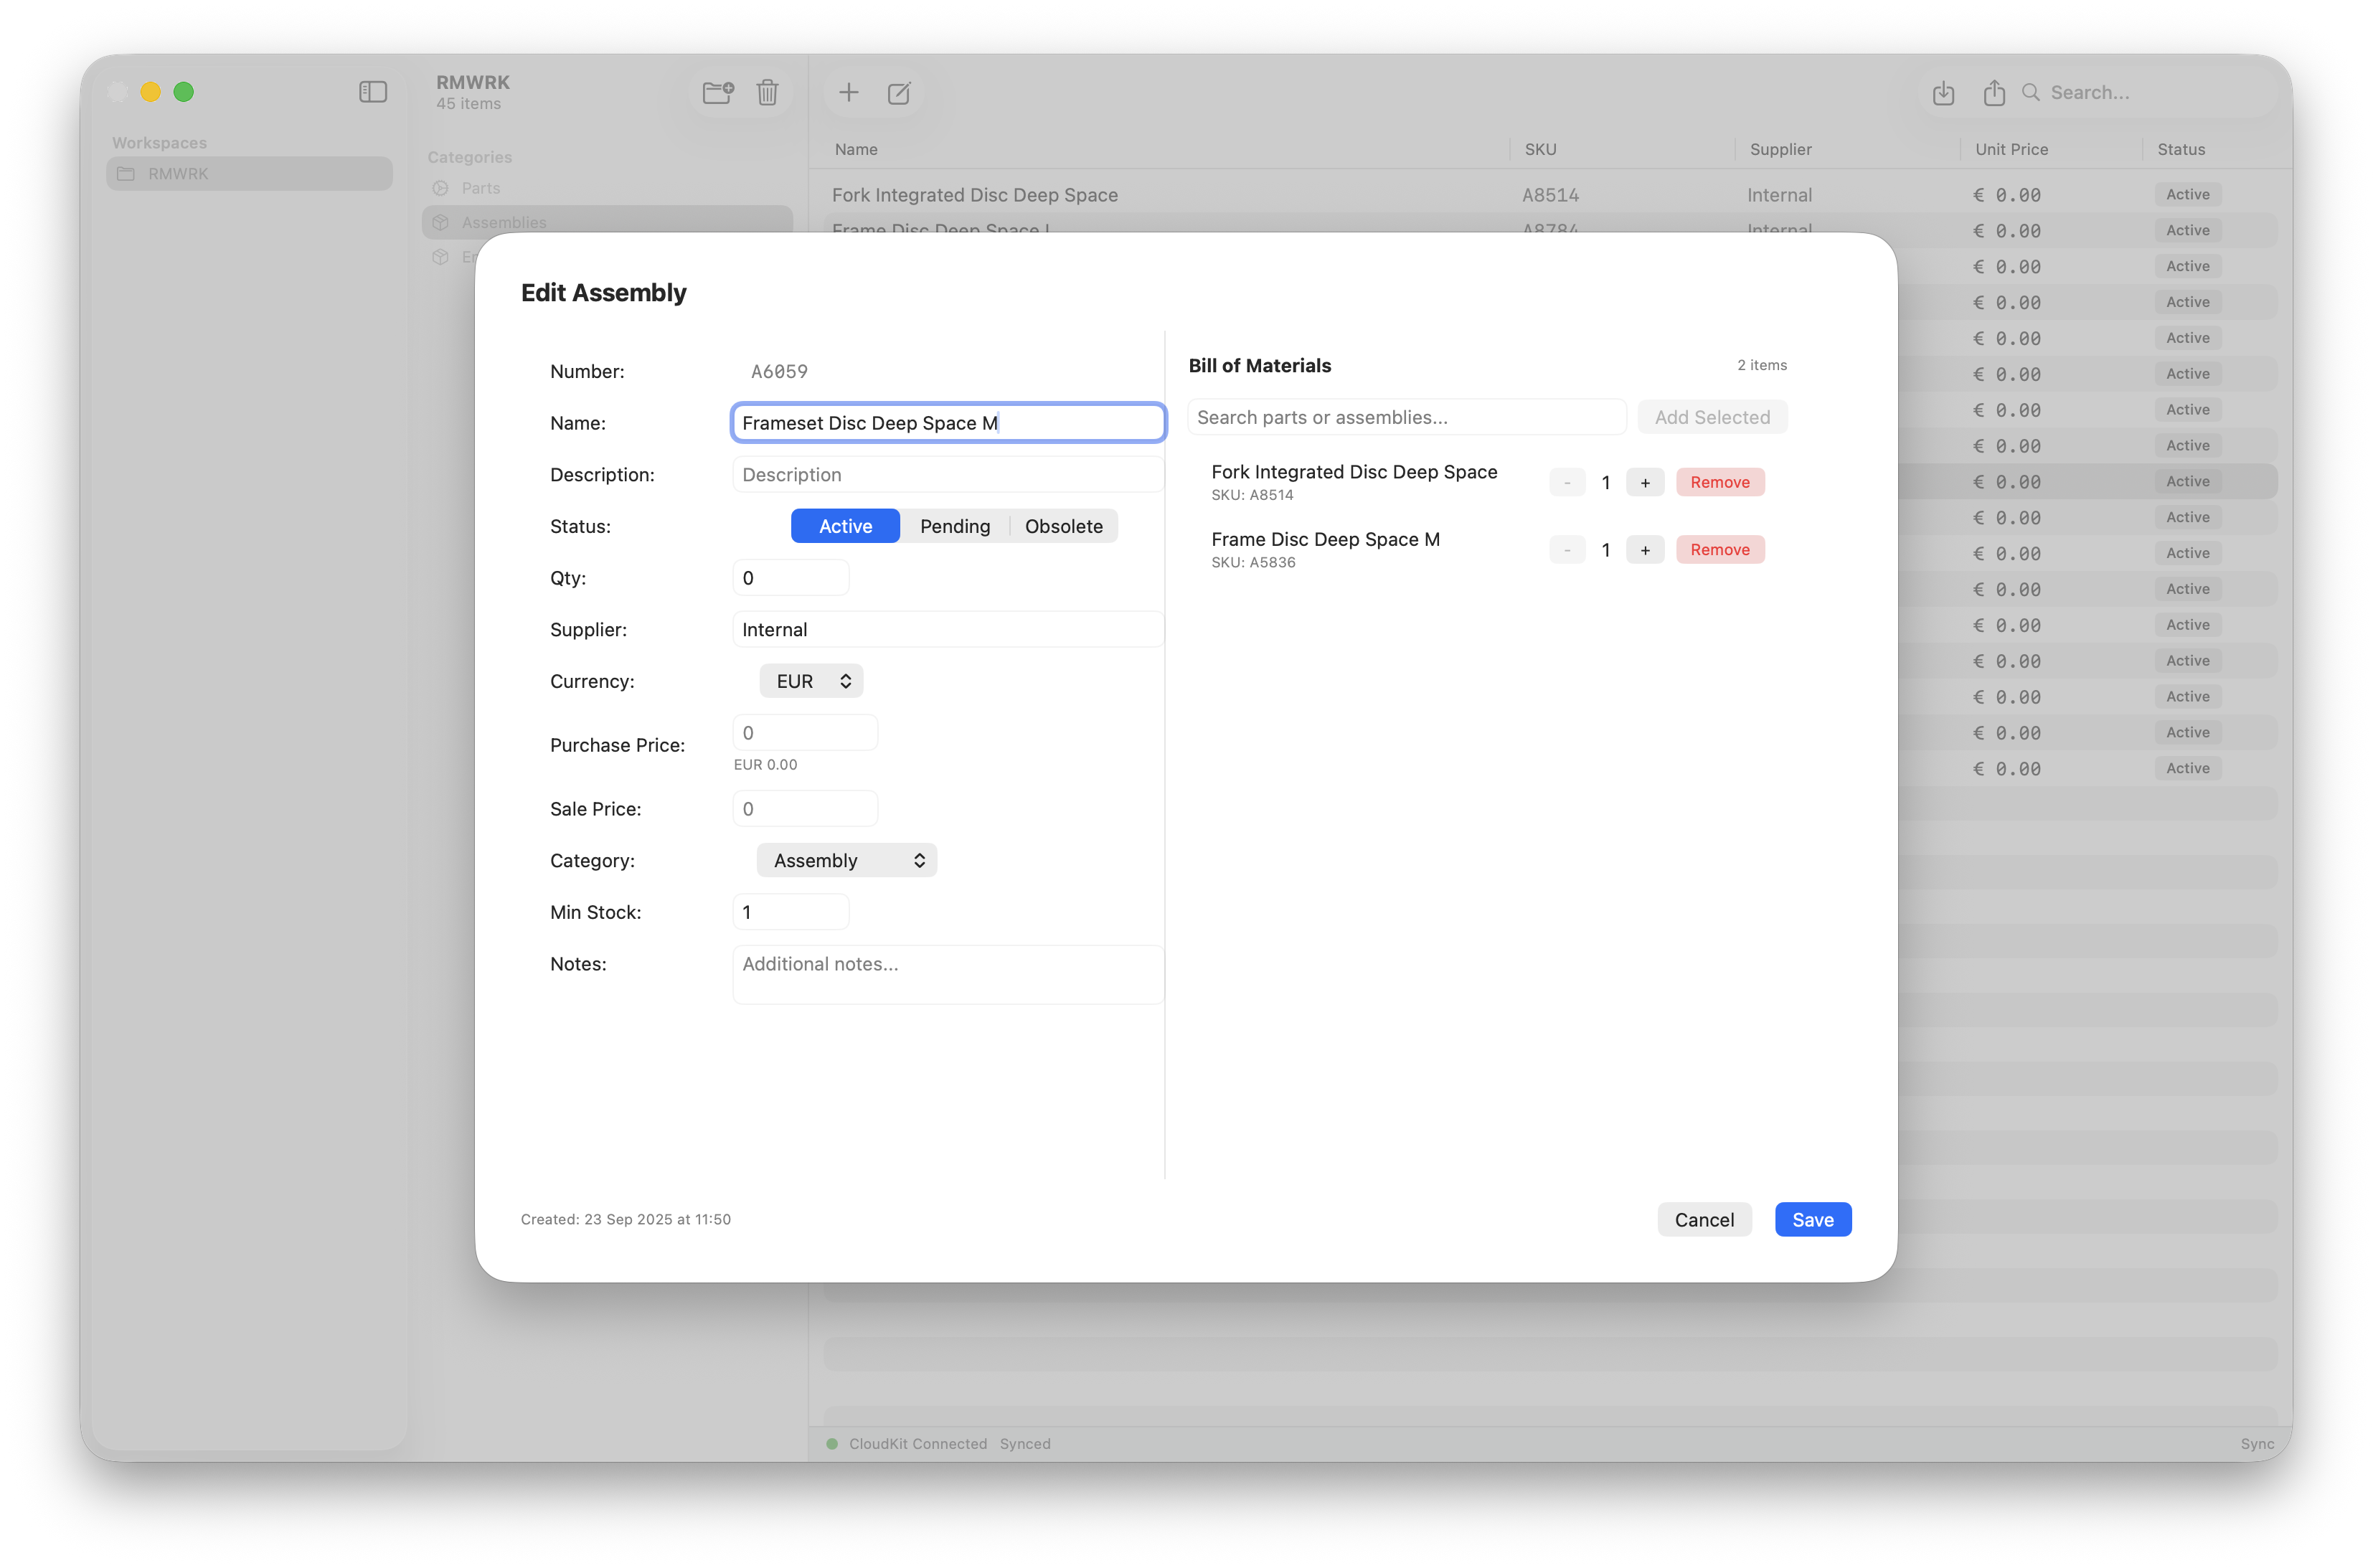This screenshot has width=2373, height=1568.
Task: Click the plus add item icon
Action: [848, 93]
